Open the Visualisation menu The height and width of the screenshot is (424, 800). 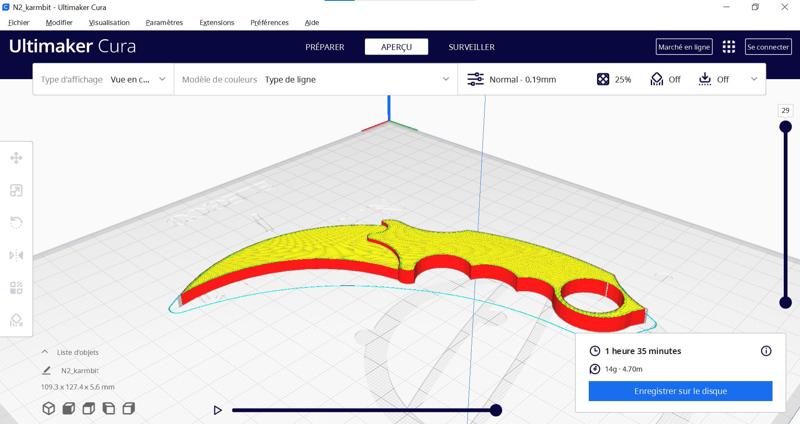click(x=109, y=22)
